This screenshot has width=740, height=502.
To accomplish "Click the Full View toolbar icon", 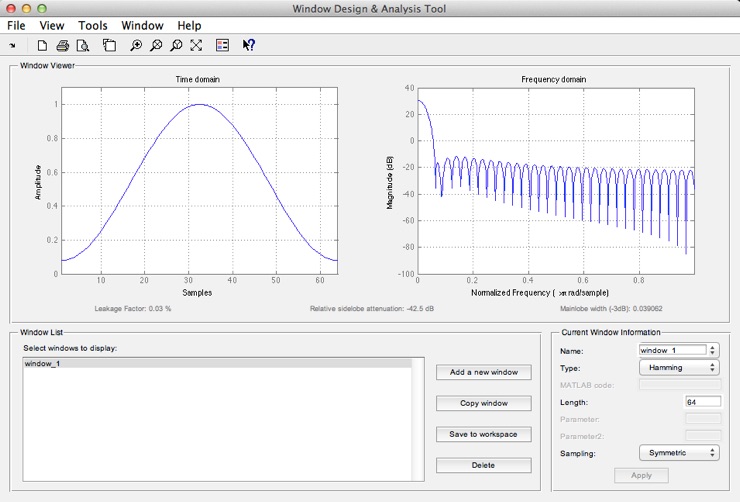I will click(x=196, y=45).
